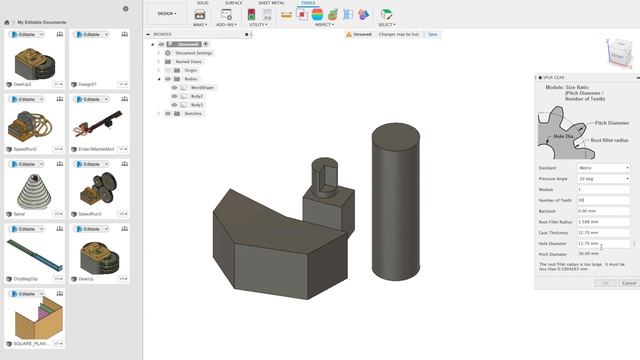Screen dimensions: 640x360
Task: Open My Editable Documents breadcrumb
Action: click(x=42, y=22)
